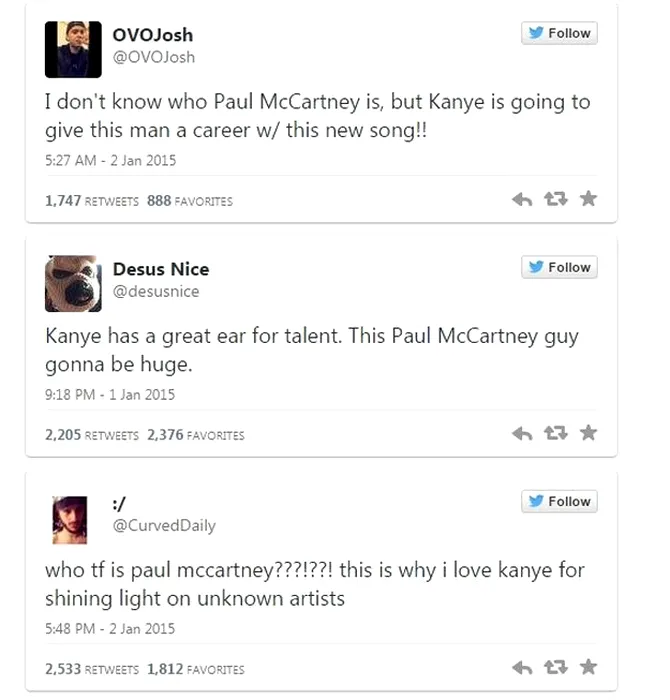Image resolution: width=670 pixels, height=700 pixels.
Task: View the 1,812 favorites list
Action: pos(195,669)
